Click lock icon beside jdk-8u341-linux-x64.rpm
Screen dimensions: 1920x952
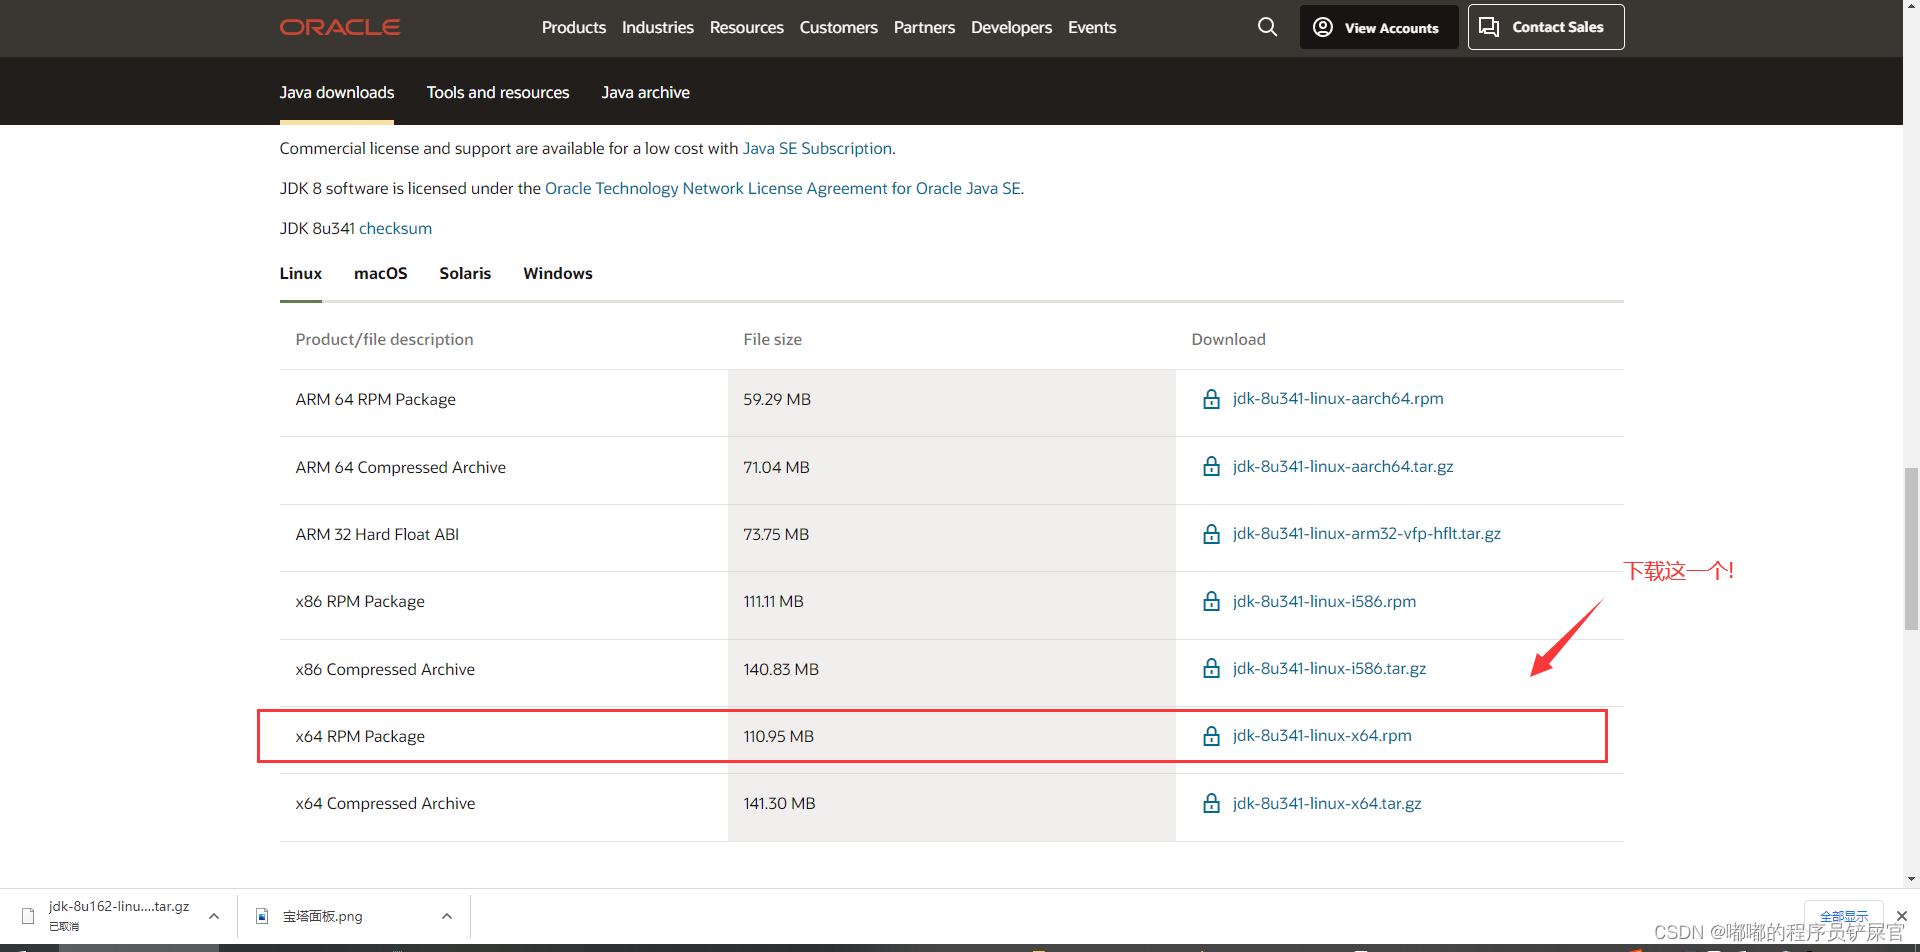1211,736
